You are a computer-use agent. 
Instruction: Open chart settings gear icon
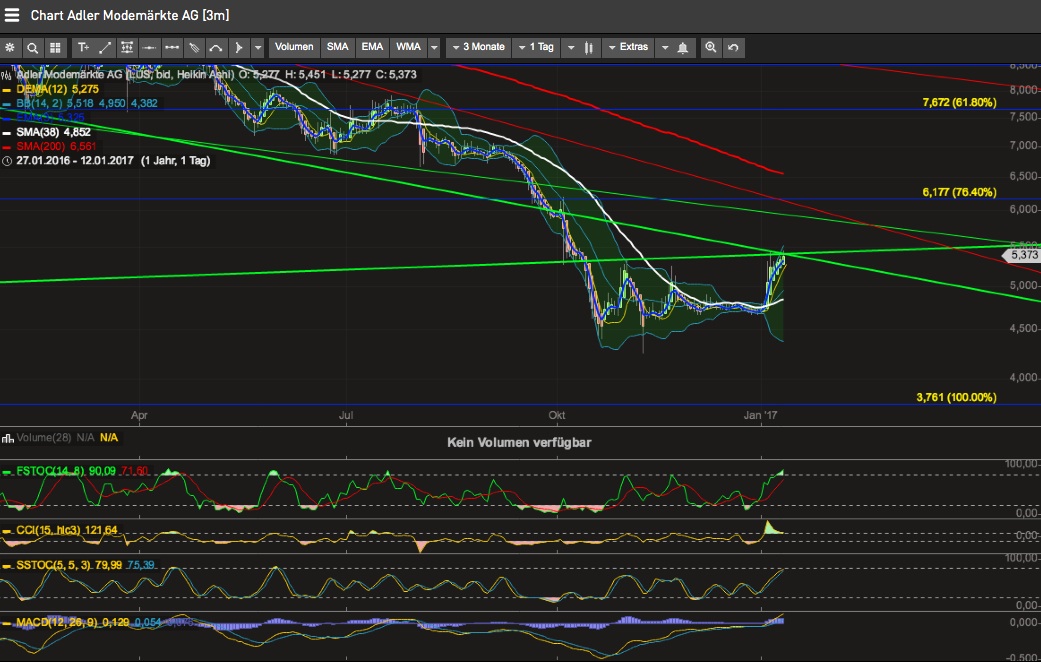pos(11,47)
